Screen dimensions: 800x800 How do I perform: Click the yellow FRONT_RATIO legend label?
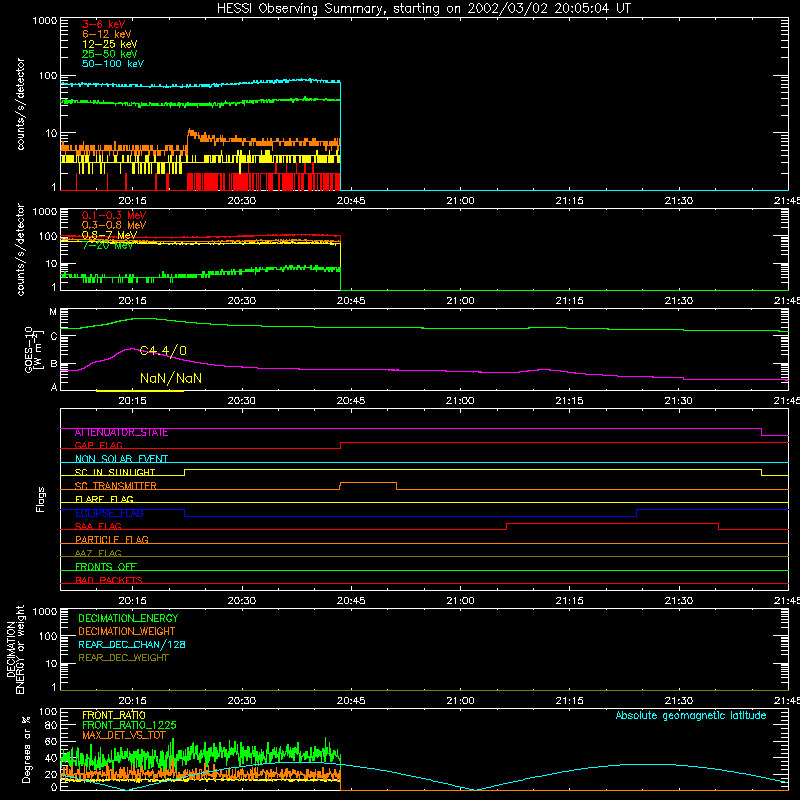(114, 715)
